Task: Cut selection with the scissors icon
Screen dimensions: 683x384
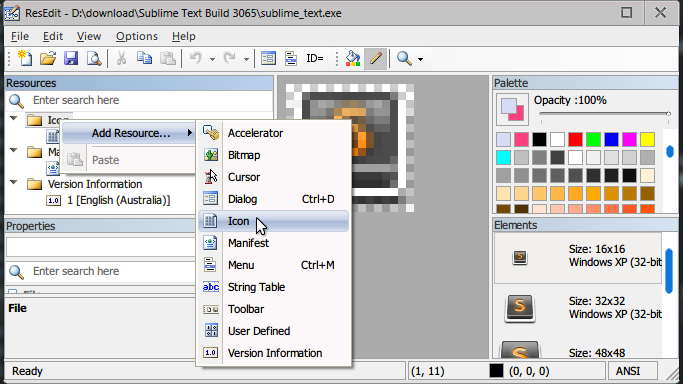Action: tap(122, 58)
